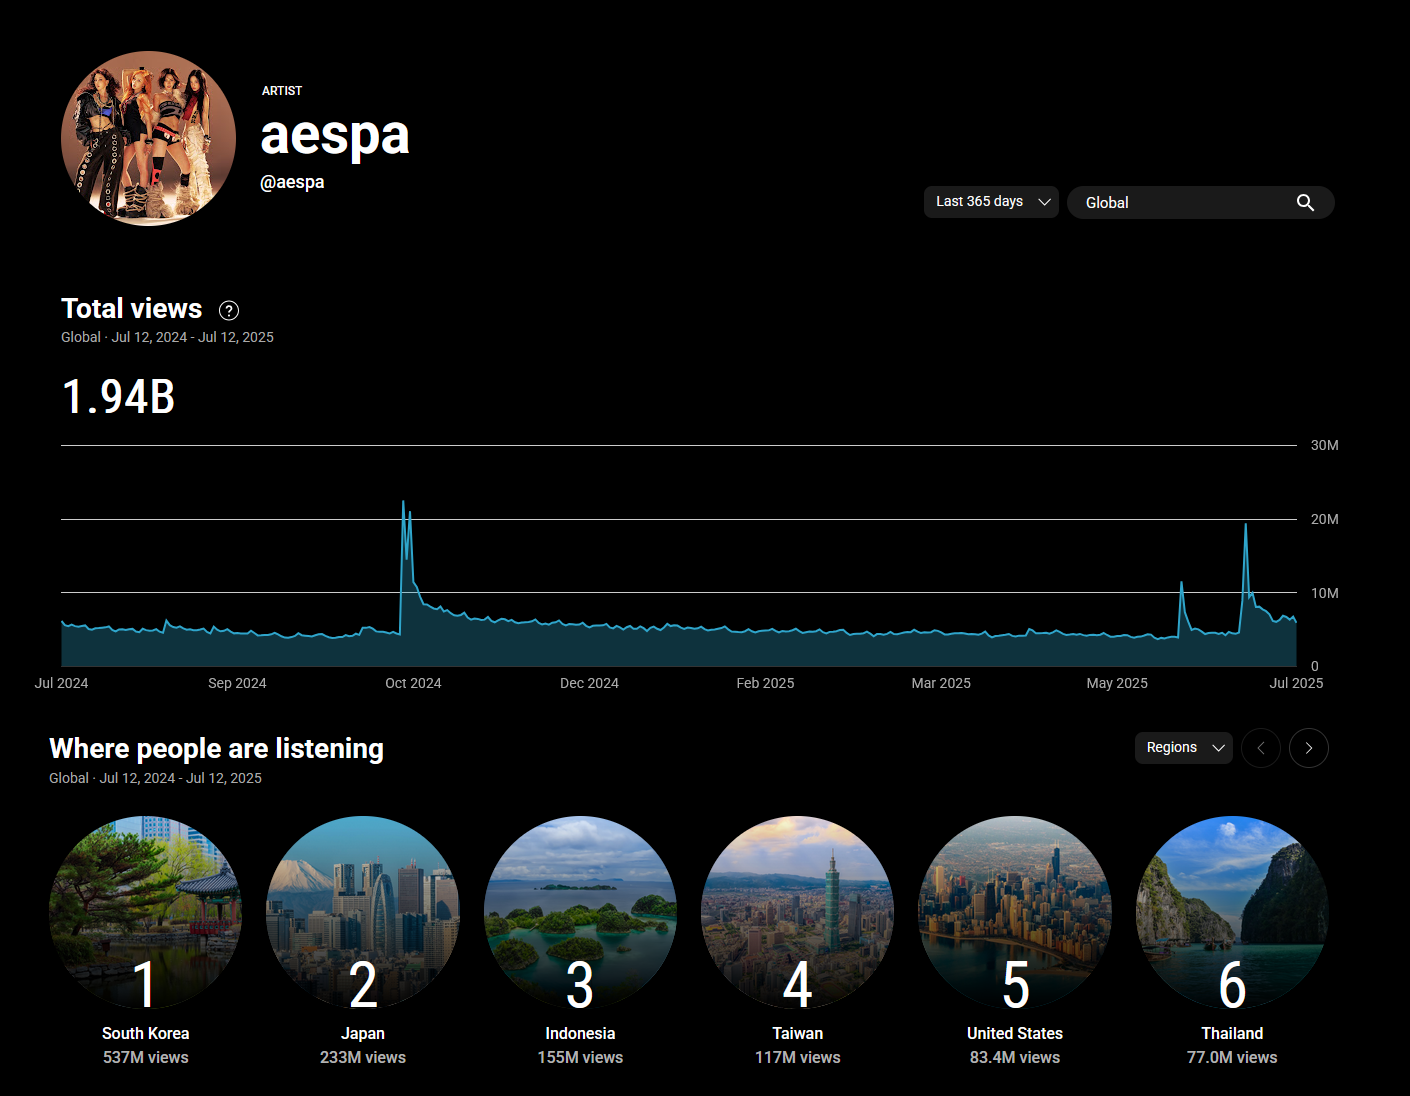Click the Mar 2025 axis label

pos(941,683)
